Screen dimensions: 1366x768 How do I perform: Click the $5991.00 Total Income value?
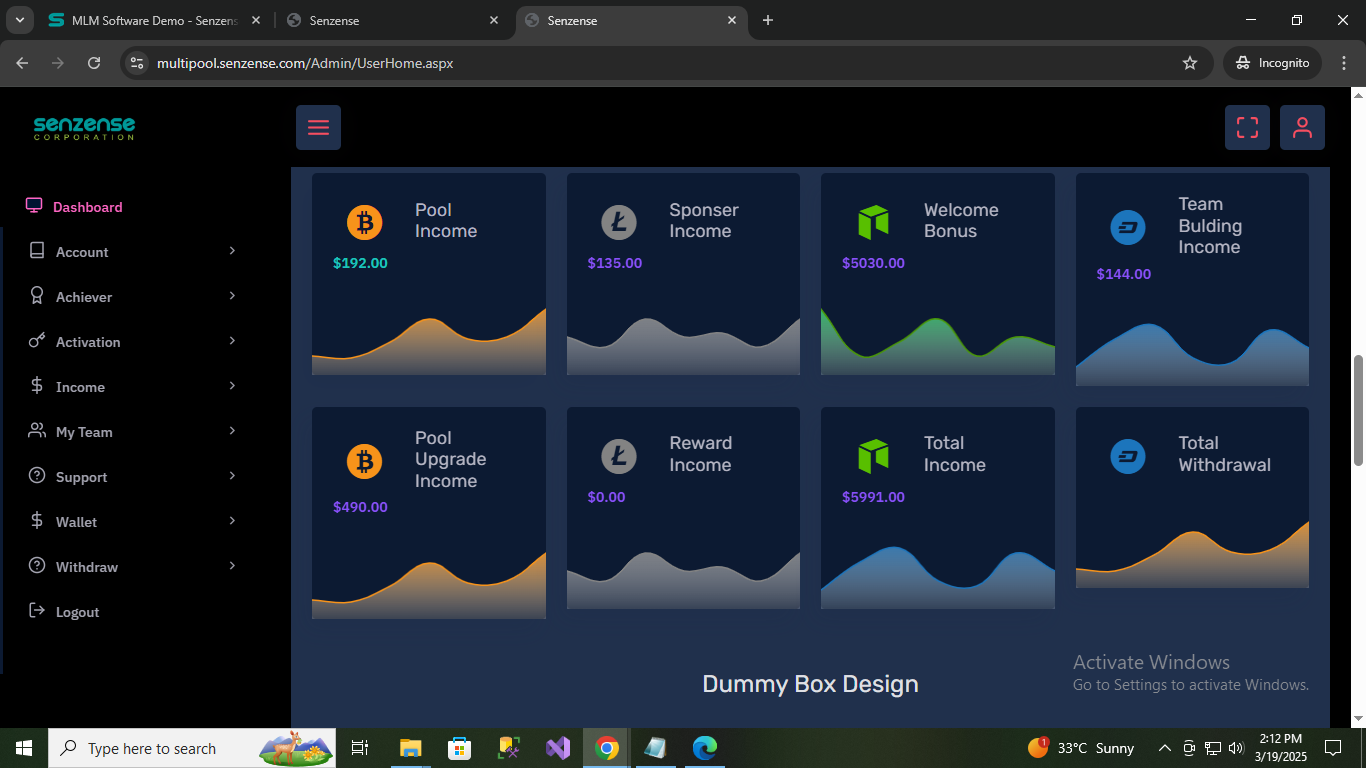(x=873, y=497)
